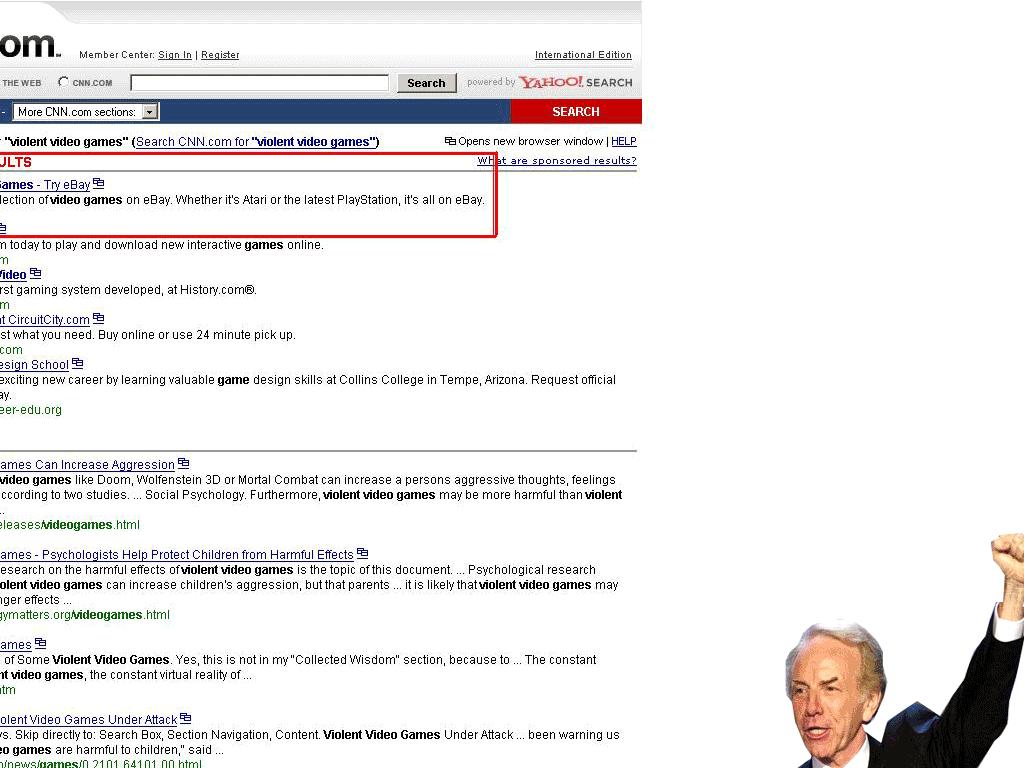Viewport: 1024px width, 768px height.
Task: Click into the search text field
Action: coord(259,83)
